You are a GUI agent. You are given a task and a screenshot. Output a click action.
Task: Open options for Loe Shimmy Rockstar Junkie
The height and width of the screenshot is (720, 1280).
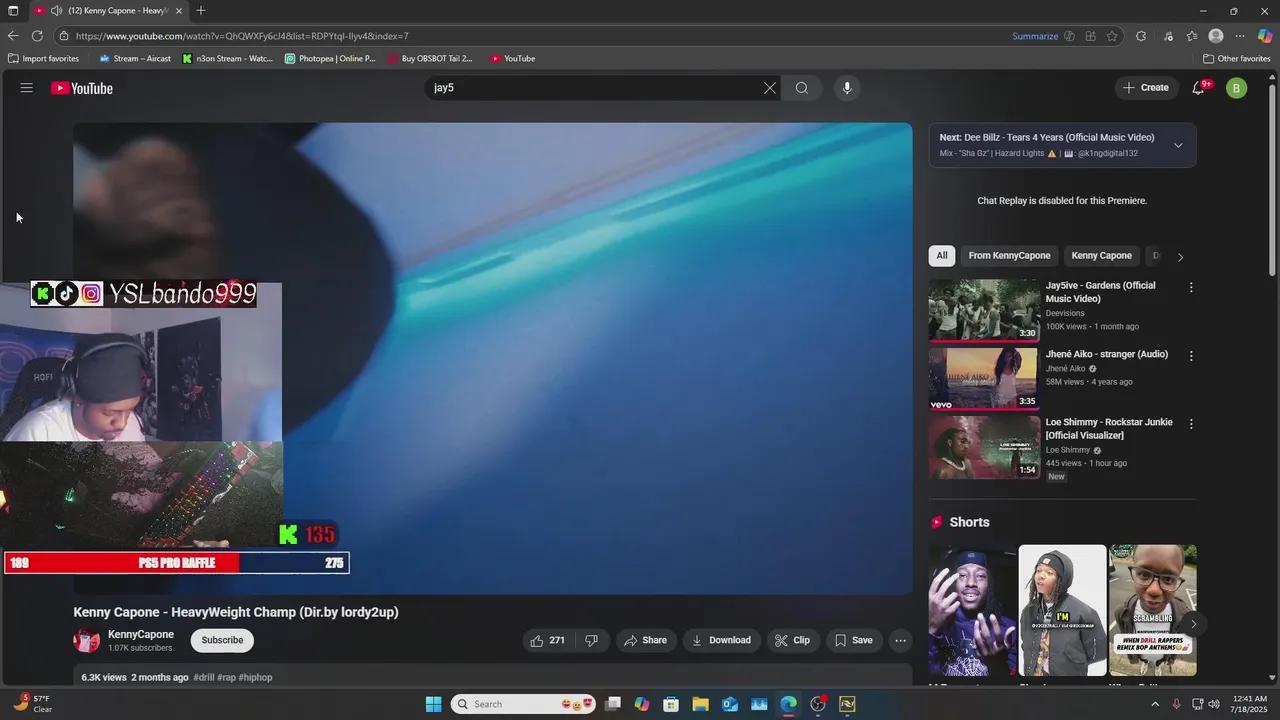coord(1191,424)
